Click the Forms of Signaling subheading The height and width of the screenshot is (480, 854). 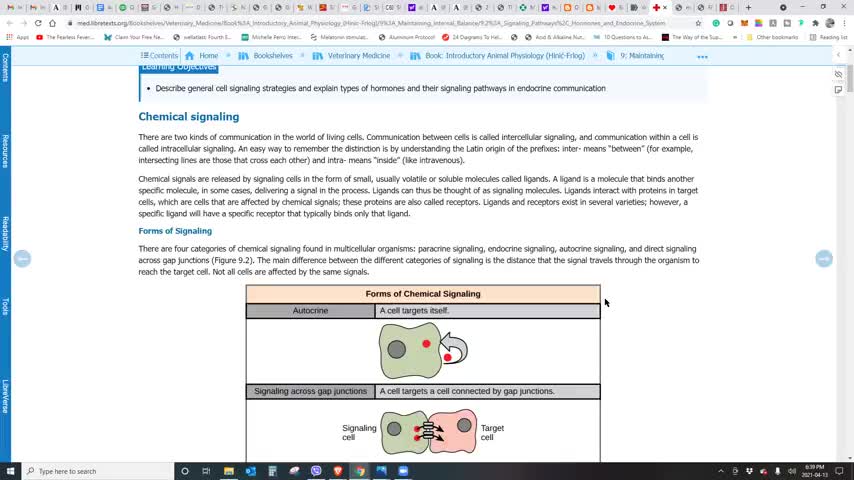click(x=175, y=231)
